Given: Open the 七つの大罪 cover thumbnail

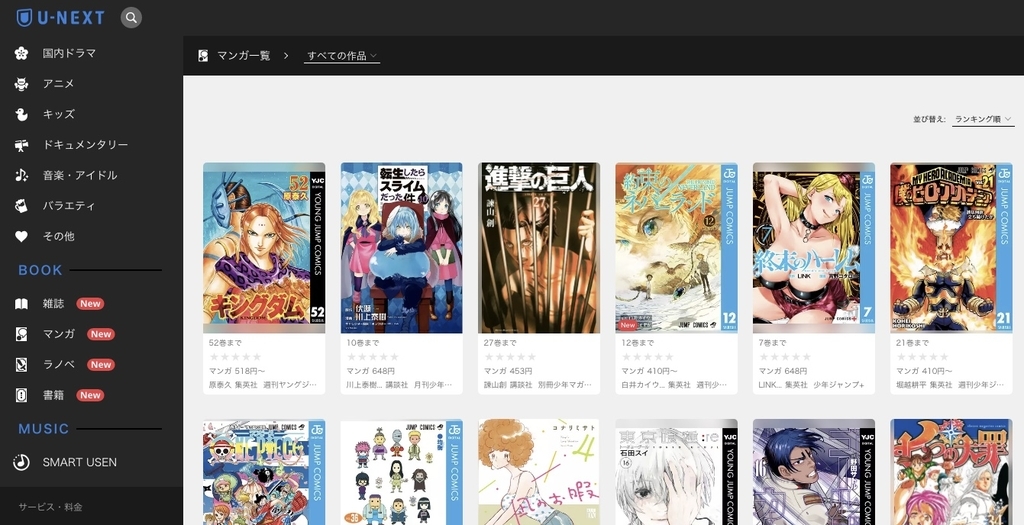Looking at the screenshot, I should pos(952,472).
